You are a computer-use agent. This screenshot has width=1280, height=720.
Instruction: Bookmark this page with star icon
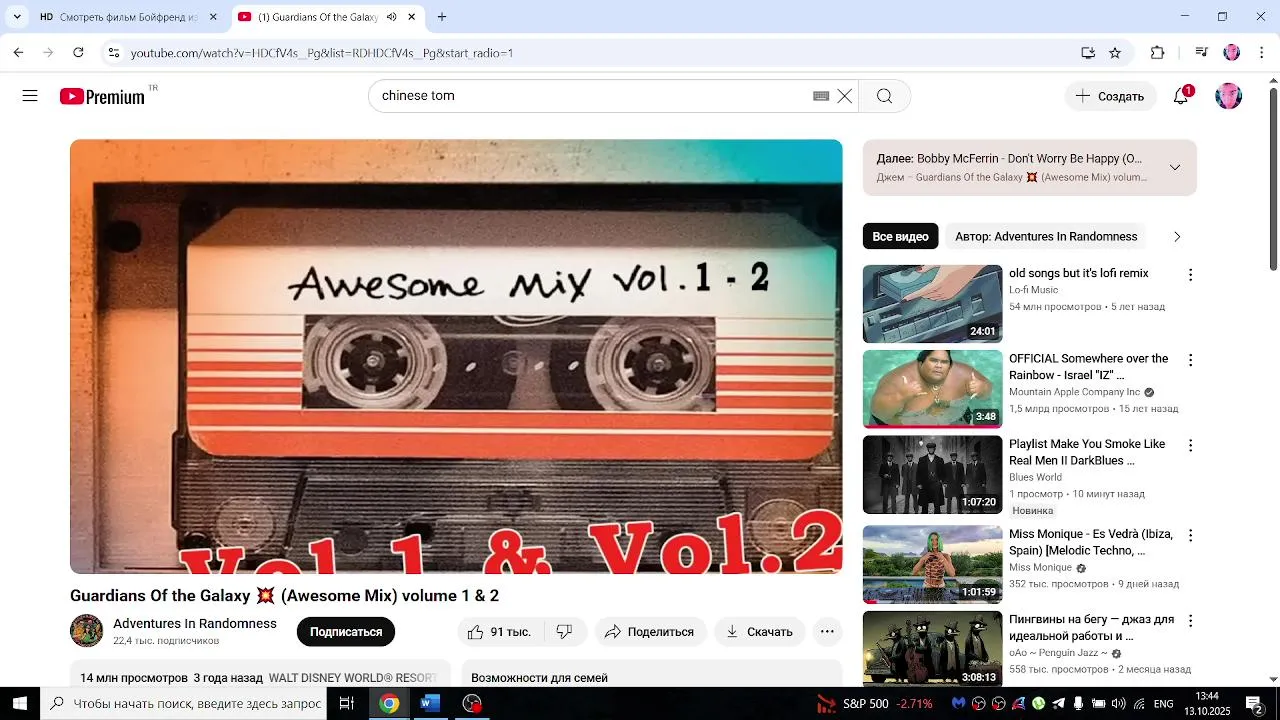1115,53
